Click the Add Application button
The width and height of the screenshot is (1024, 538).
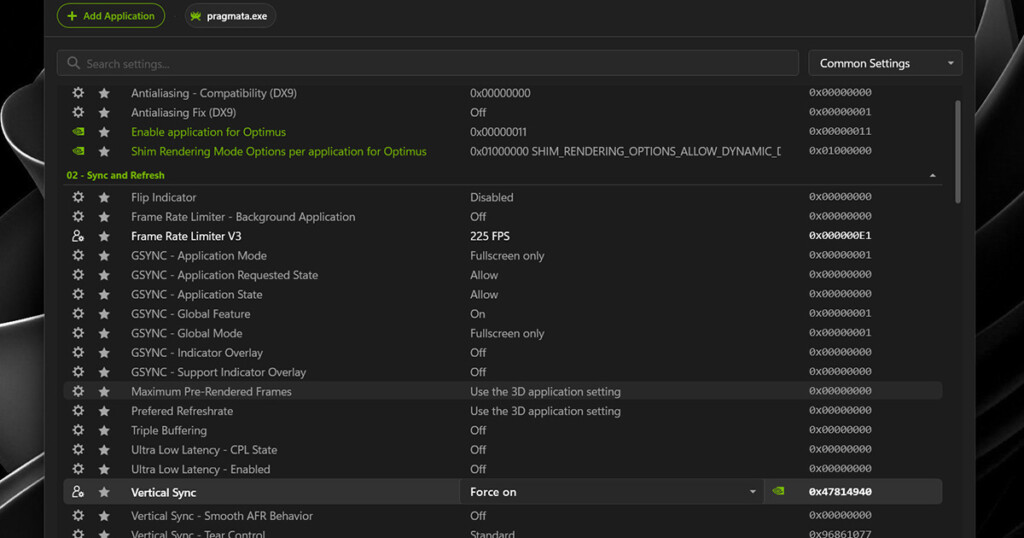(x=111, y=16)
